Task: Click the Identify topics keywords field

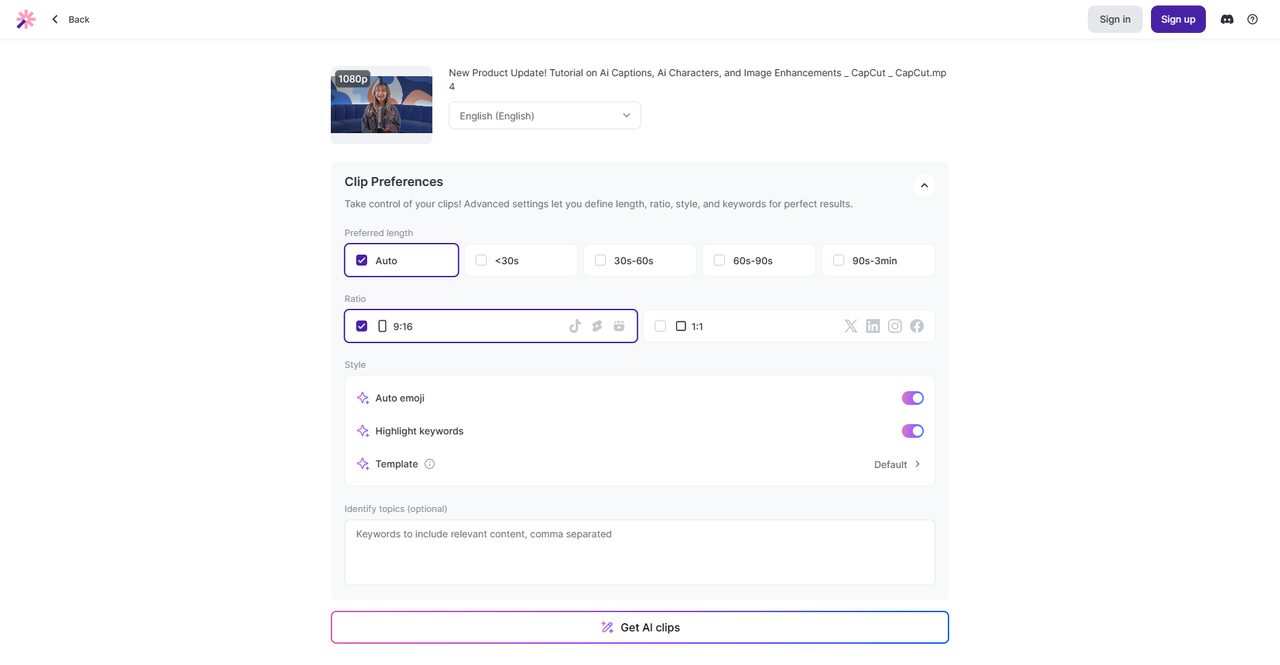Action: tap(640, 552)
